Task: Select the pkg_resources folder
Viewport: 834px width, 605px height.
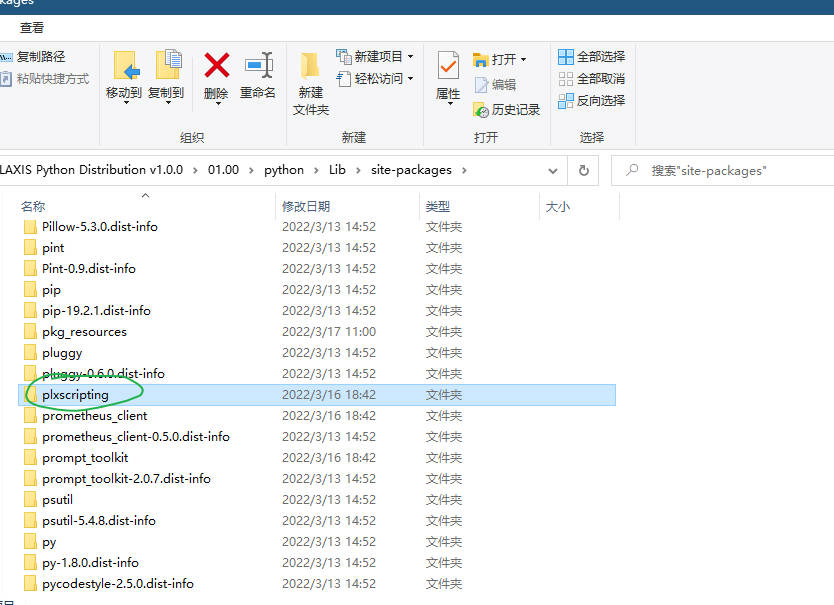Action: tap(85, 332)
